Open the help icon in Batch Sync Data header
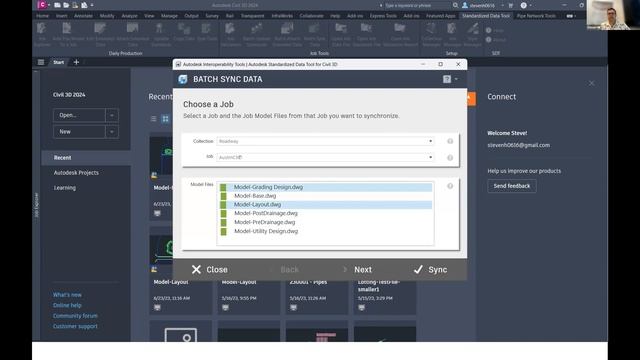 pos(447,79)
